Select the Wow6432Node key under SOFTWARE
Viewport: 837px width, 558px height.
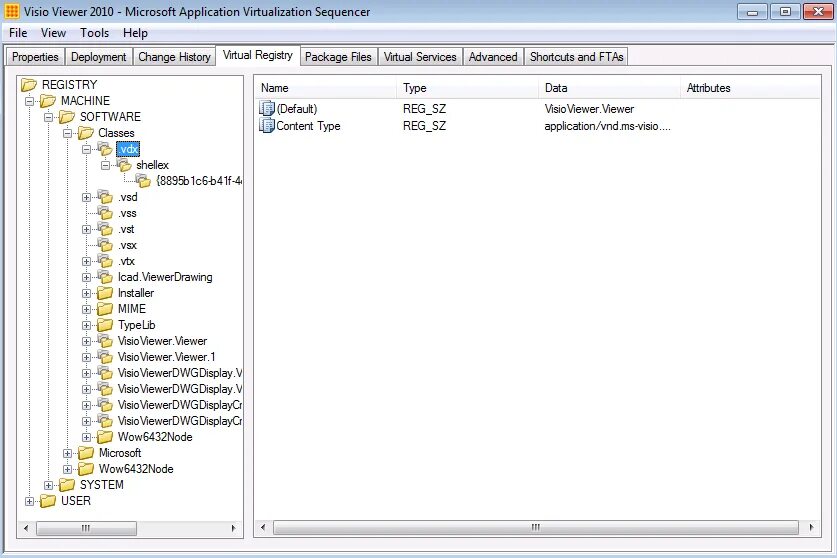pos(136,469)
